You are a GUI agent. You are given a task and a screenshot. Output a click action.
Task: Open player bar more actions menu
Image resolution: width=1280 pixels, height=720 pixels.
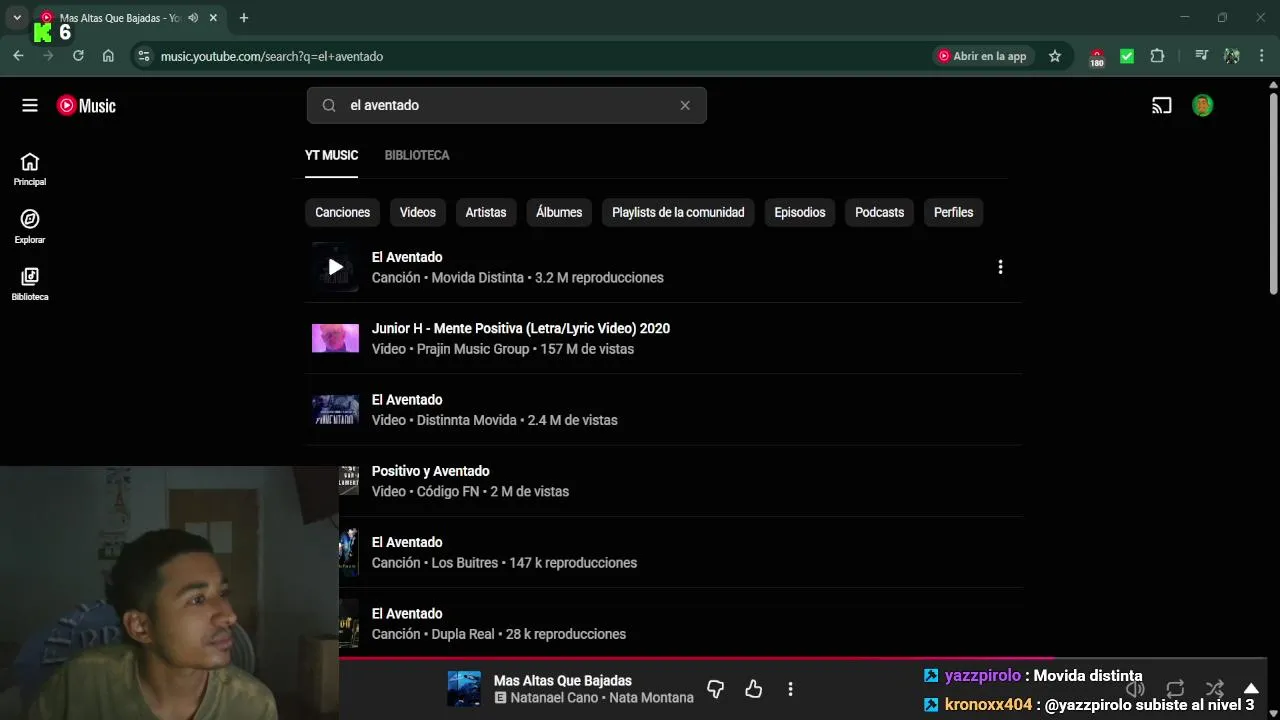pyautogui.click(x=790, y=689)
